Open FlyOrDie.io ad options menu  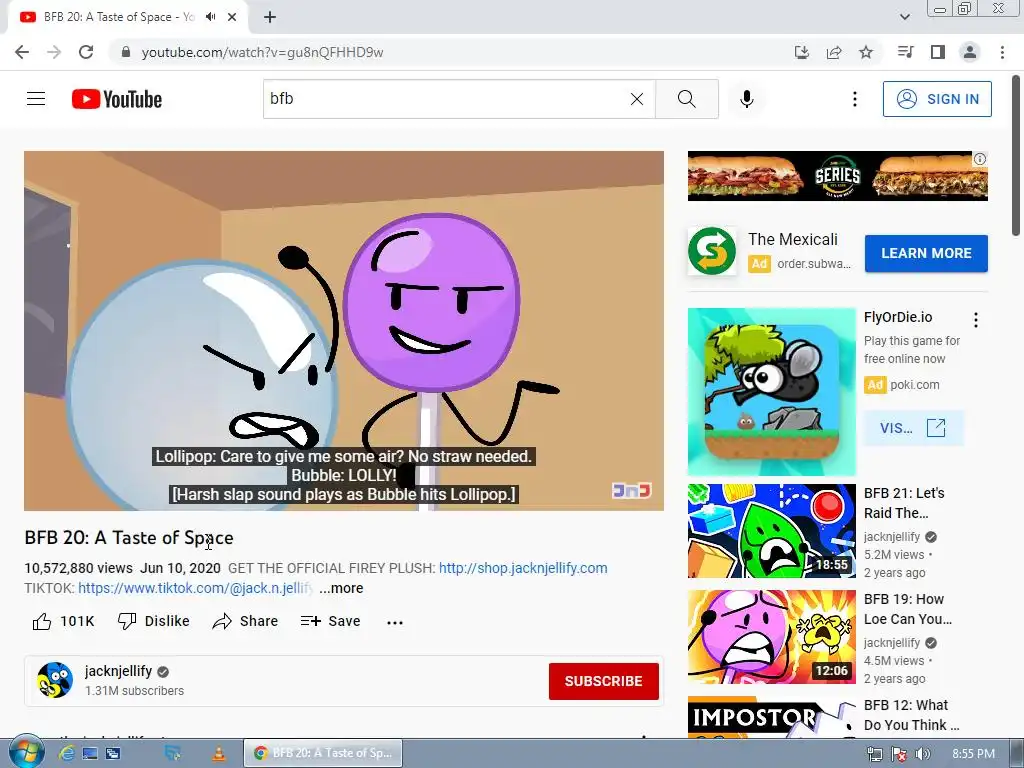point(976,320)
